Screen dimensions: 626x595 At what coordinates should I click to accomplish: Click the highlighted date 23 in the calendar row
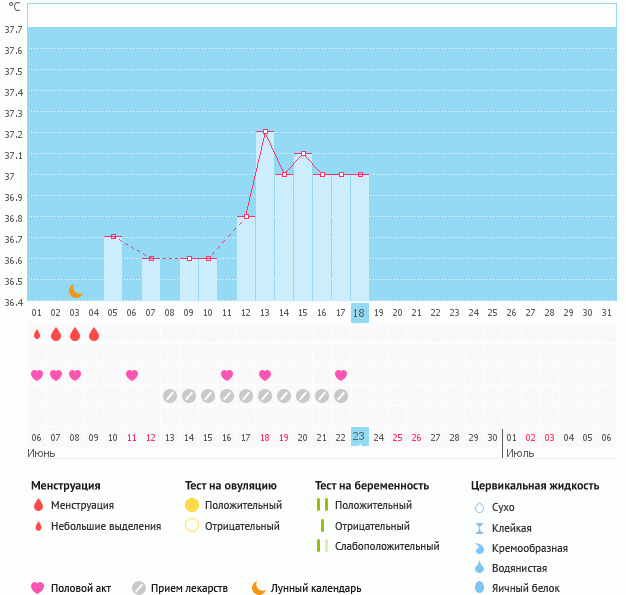360,436
